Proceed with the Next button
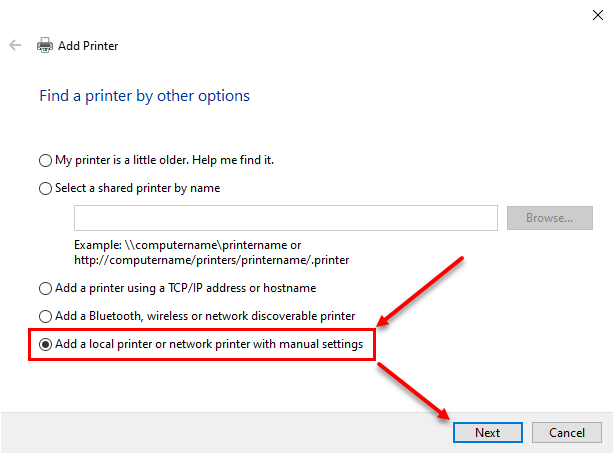Image resolution: width=614 pixels, height=454 pixels. 488,432
